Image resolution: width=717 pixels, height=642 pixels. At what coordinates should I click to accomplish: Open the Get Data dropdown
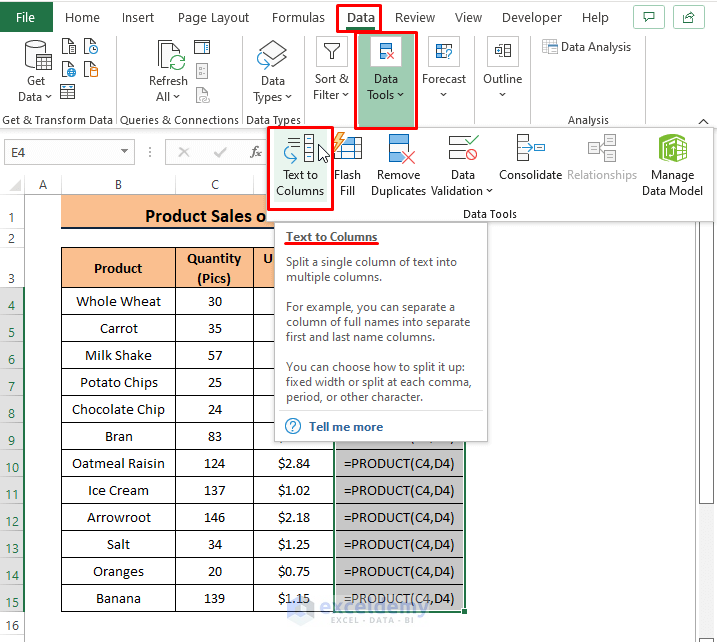click(36, 97)
